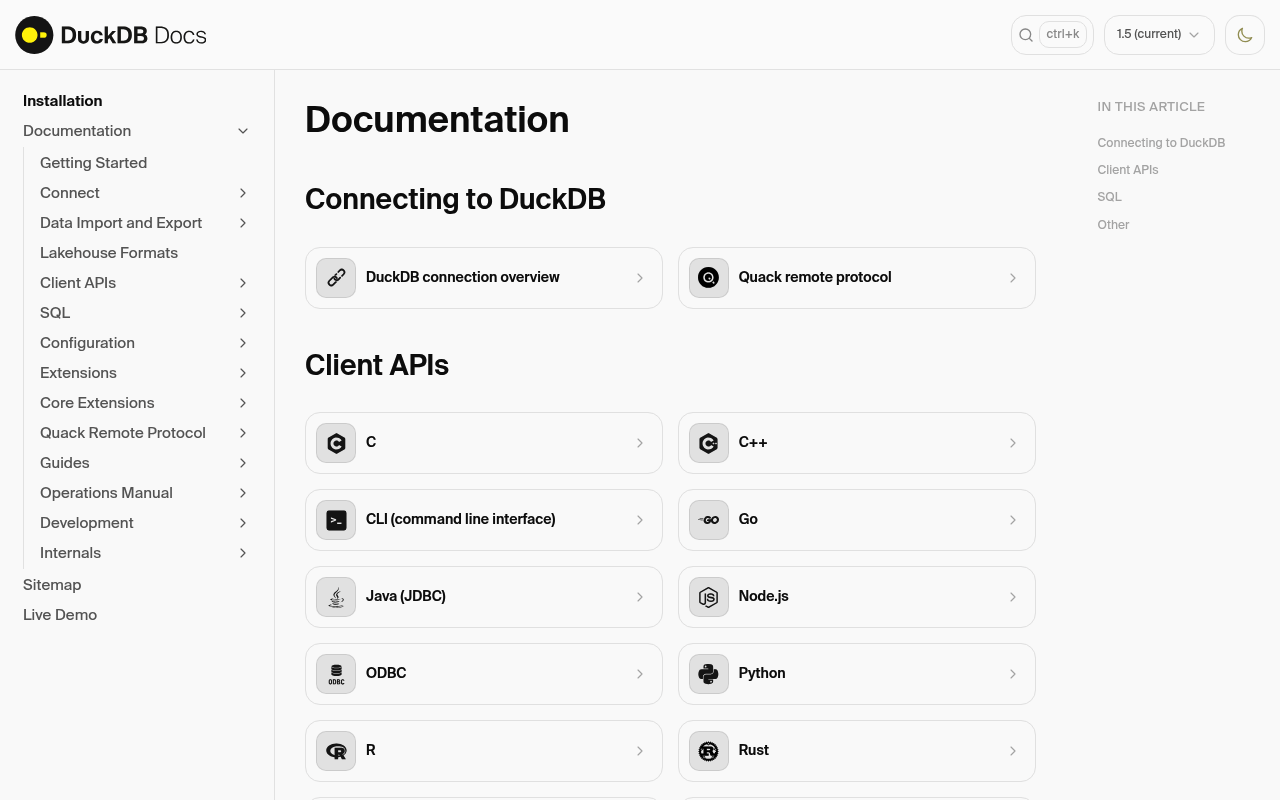Expand the Extensions sidebar section
Viewport: 1280px width, 800px height.
pyautogui.click(x=243, y=373)
